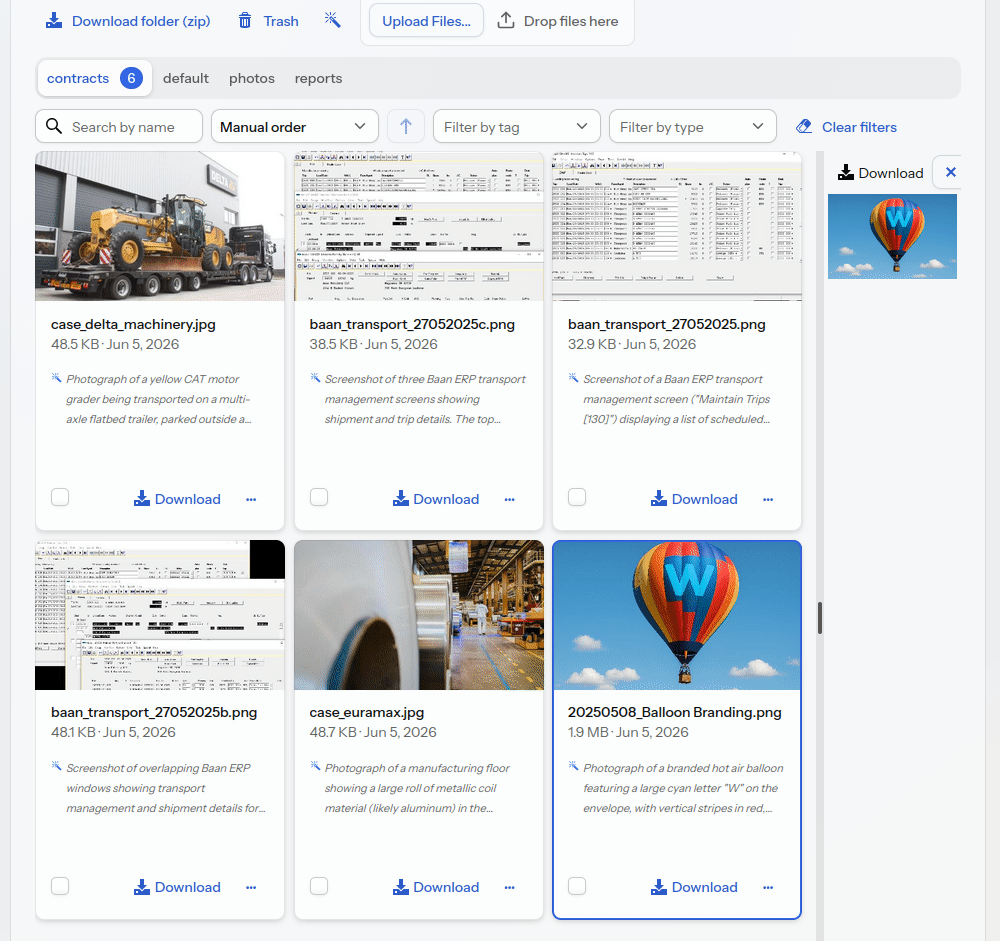Open the CAT motor grader thumbnail
1000x941 pixels.
(x=160, y=226)
